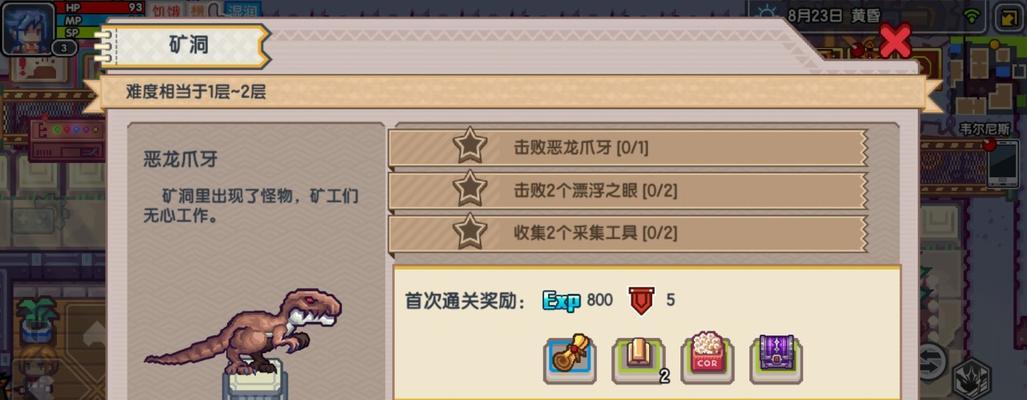
Task: Open the player avatar portrait
Action: coord(28,27)
